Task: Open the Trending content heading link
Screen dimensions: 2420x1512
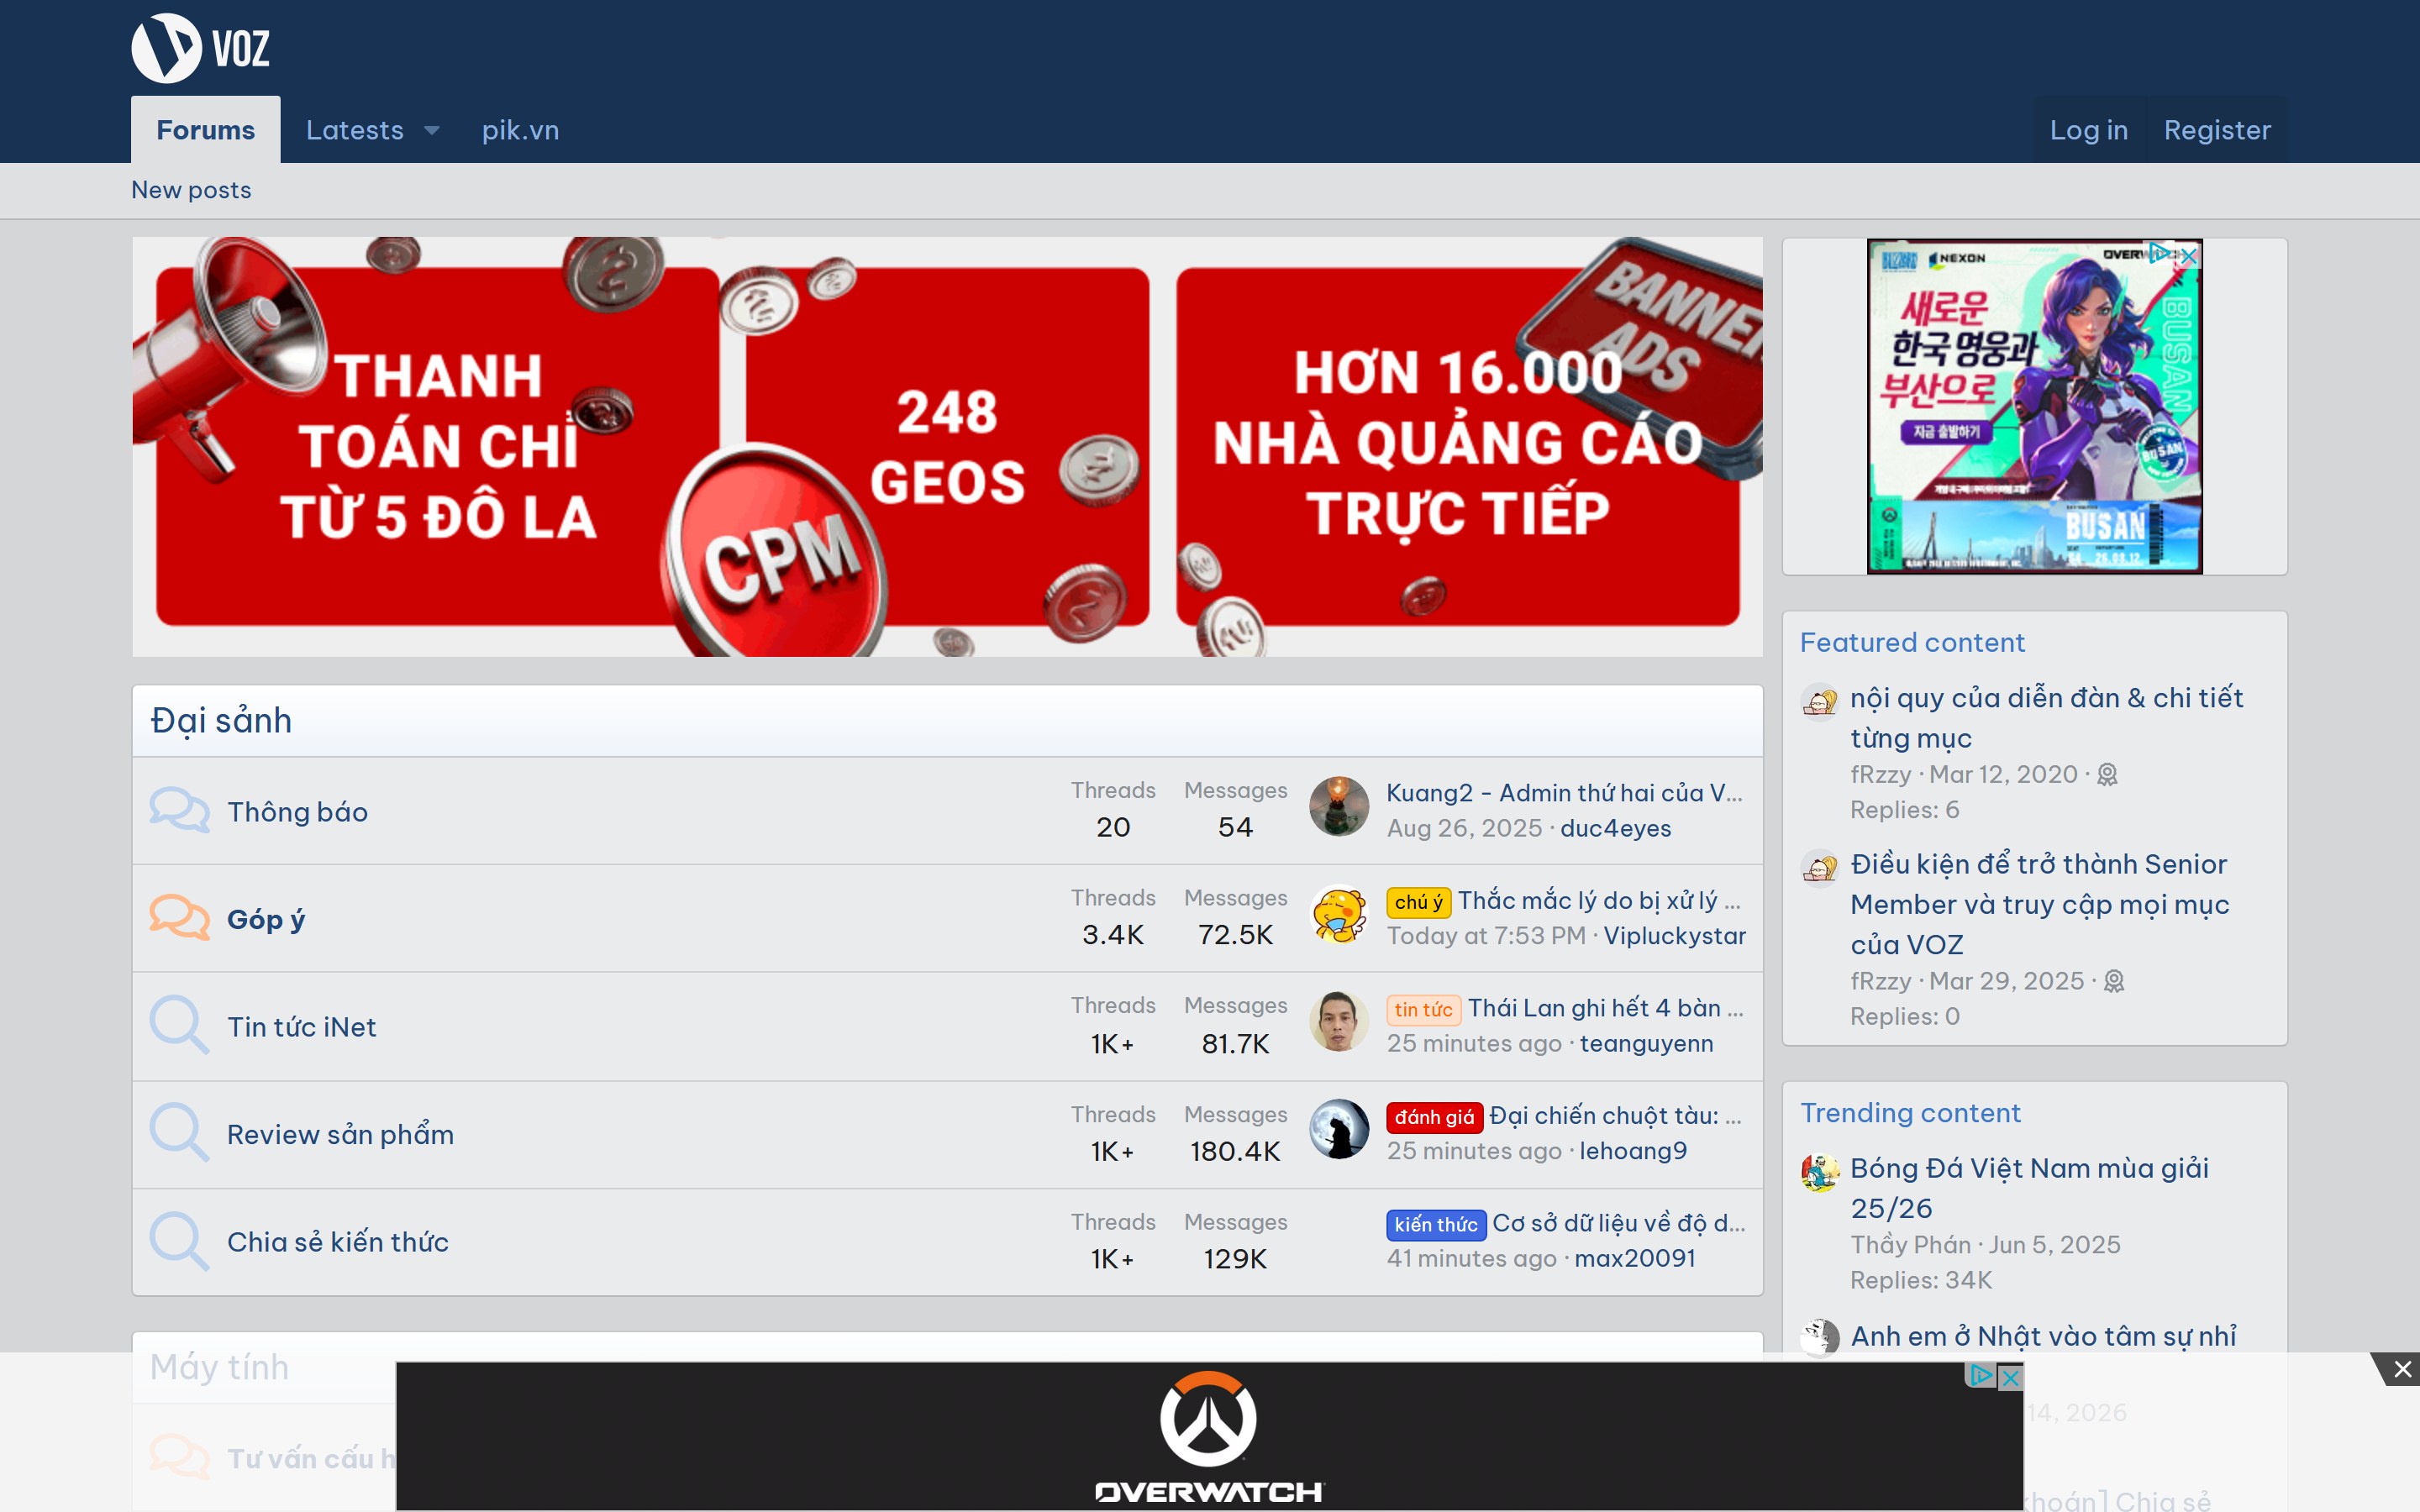Action: [1910, 1113]
